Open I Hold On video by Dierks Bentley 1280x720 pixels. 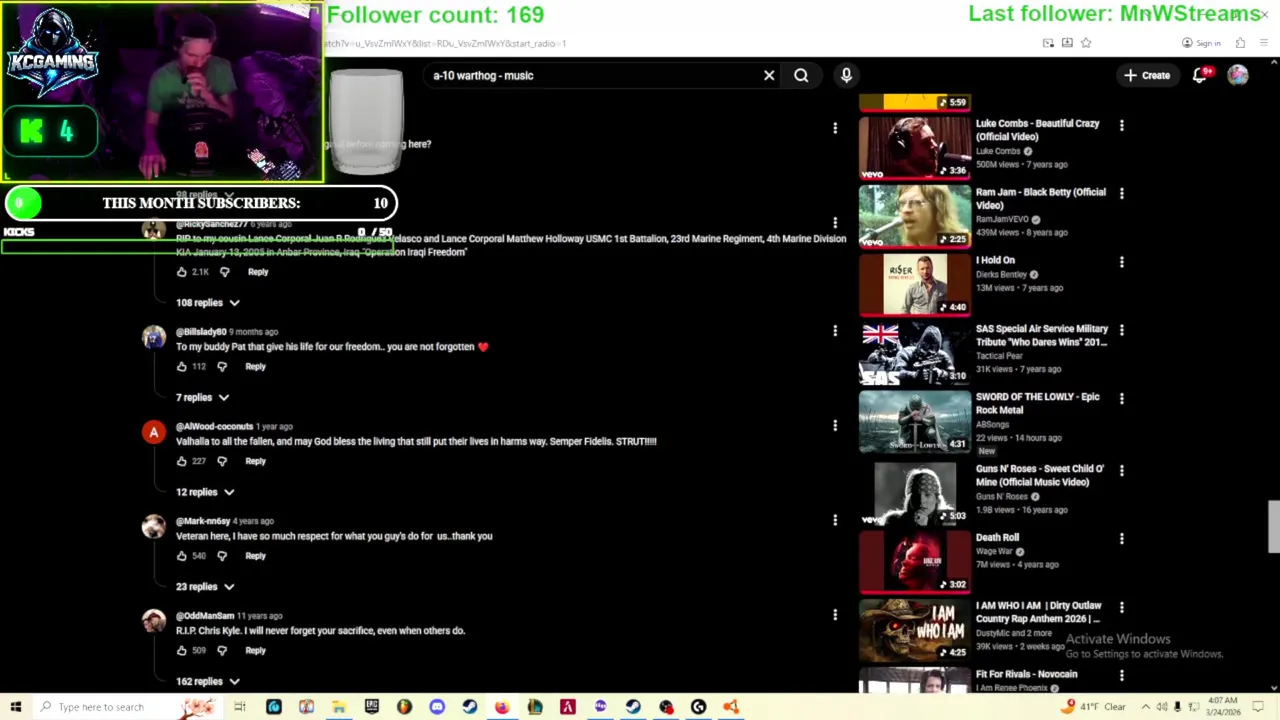tap(995, 260)
